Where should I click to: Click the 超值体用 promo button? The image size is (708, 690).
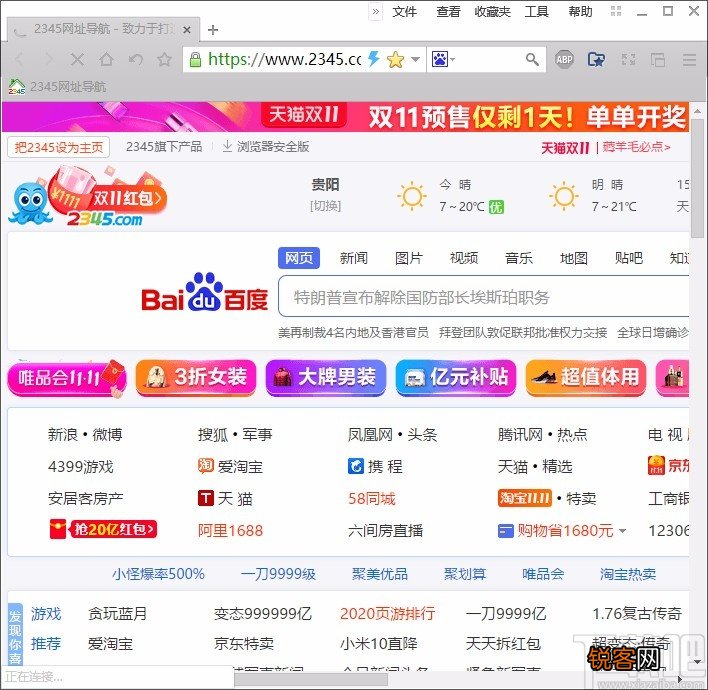point(586,378)
